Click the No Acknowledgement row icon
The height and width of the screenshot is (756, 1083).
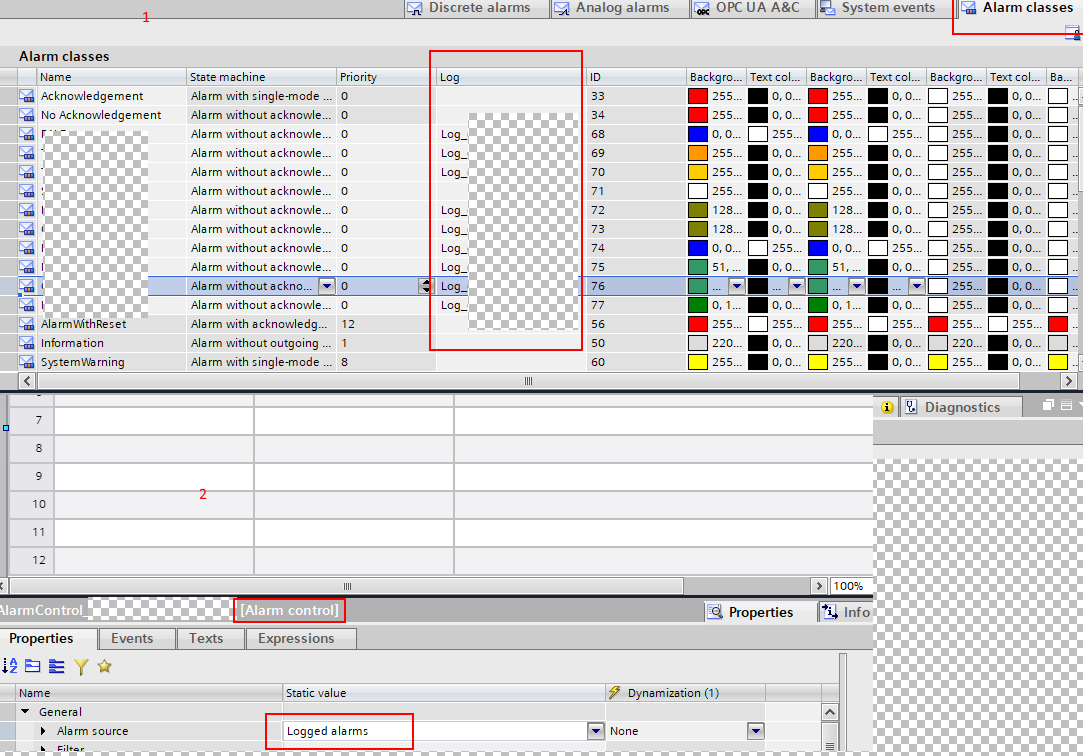coord(26,115)
